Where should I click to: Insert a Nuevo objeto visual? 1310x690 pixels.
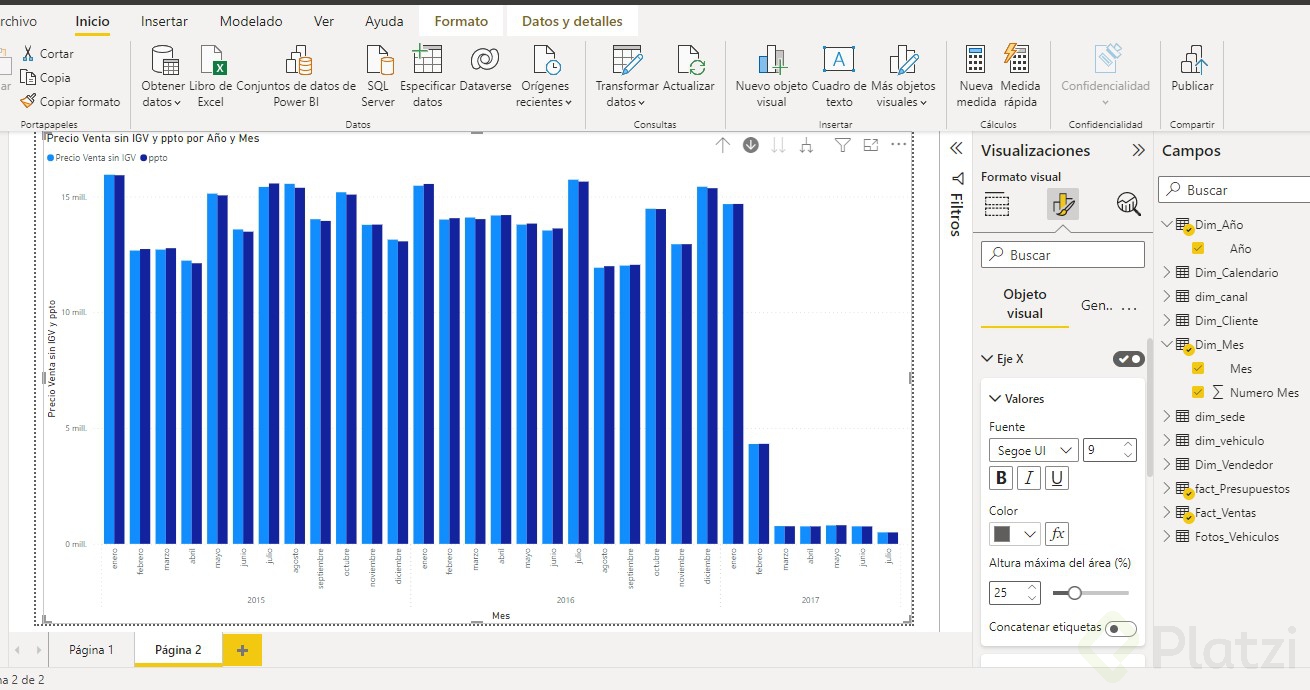[771, 76]
